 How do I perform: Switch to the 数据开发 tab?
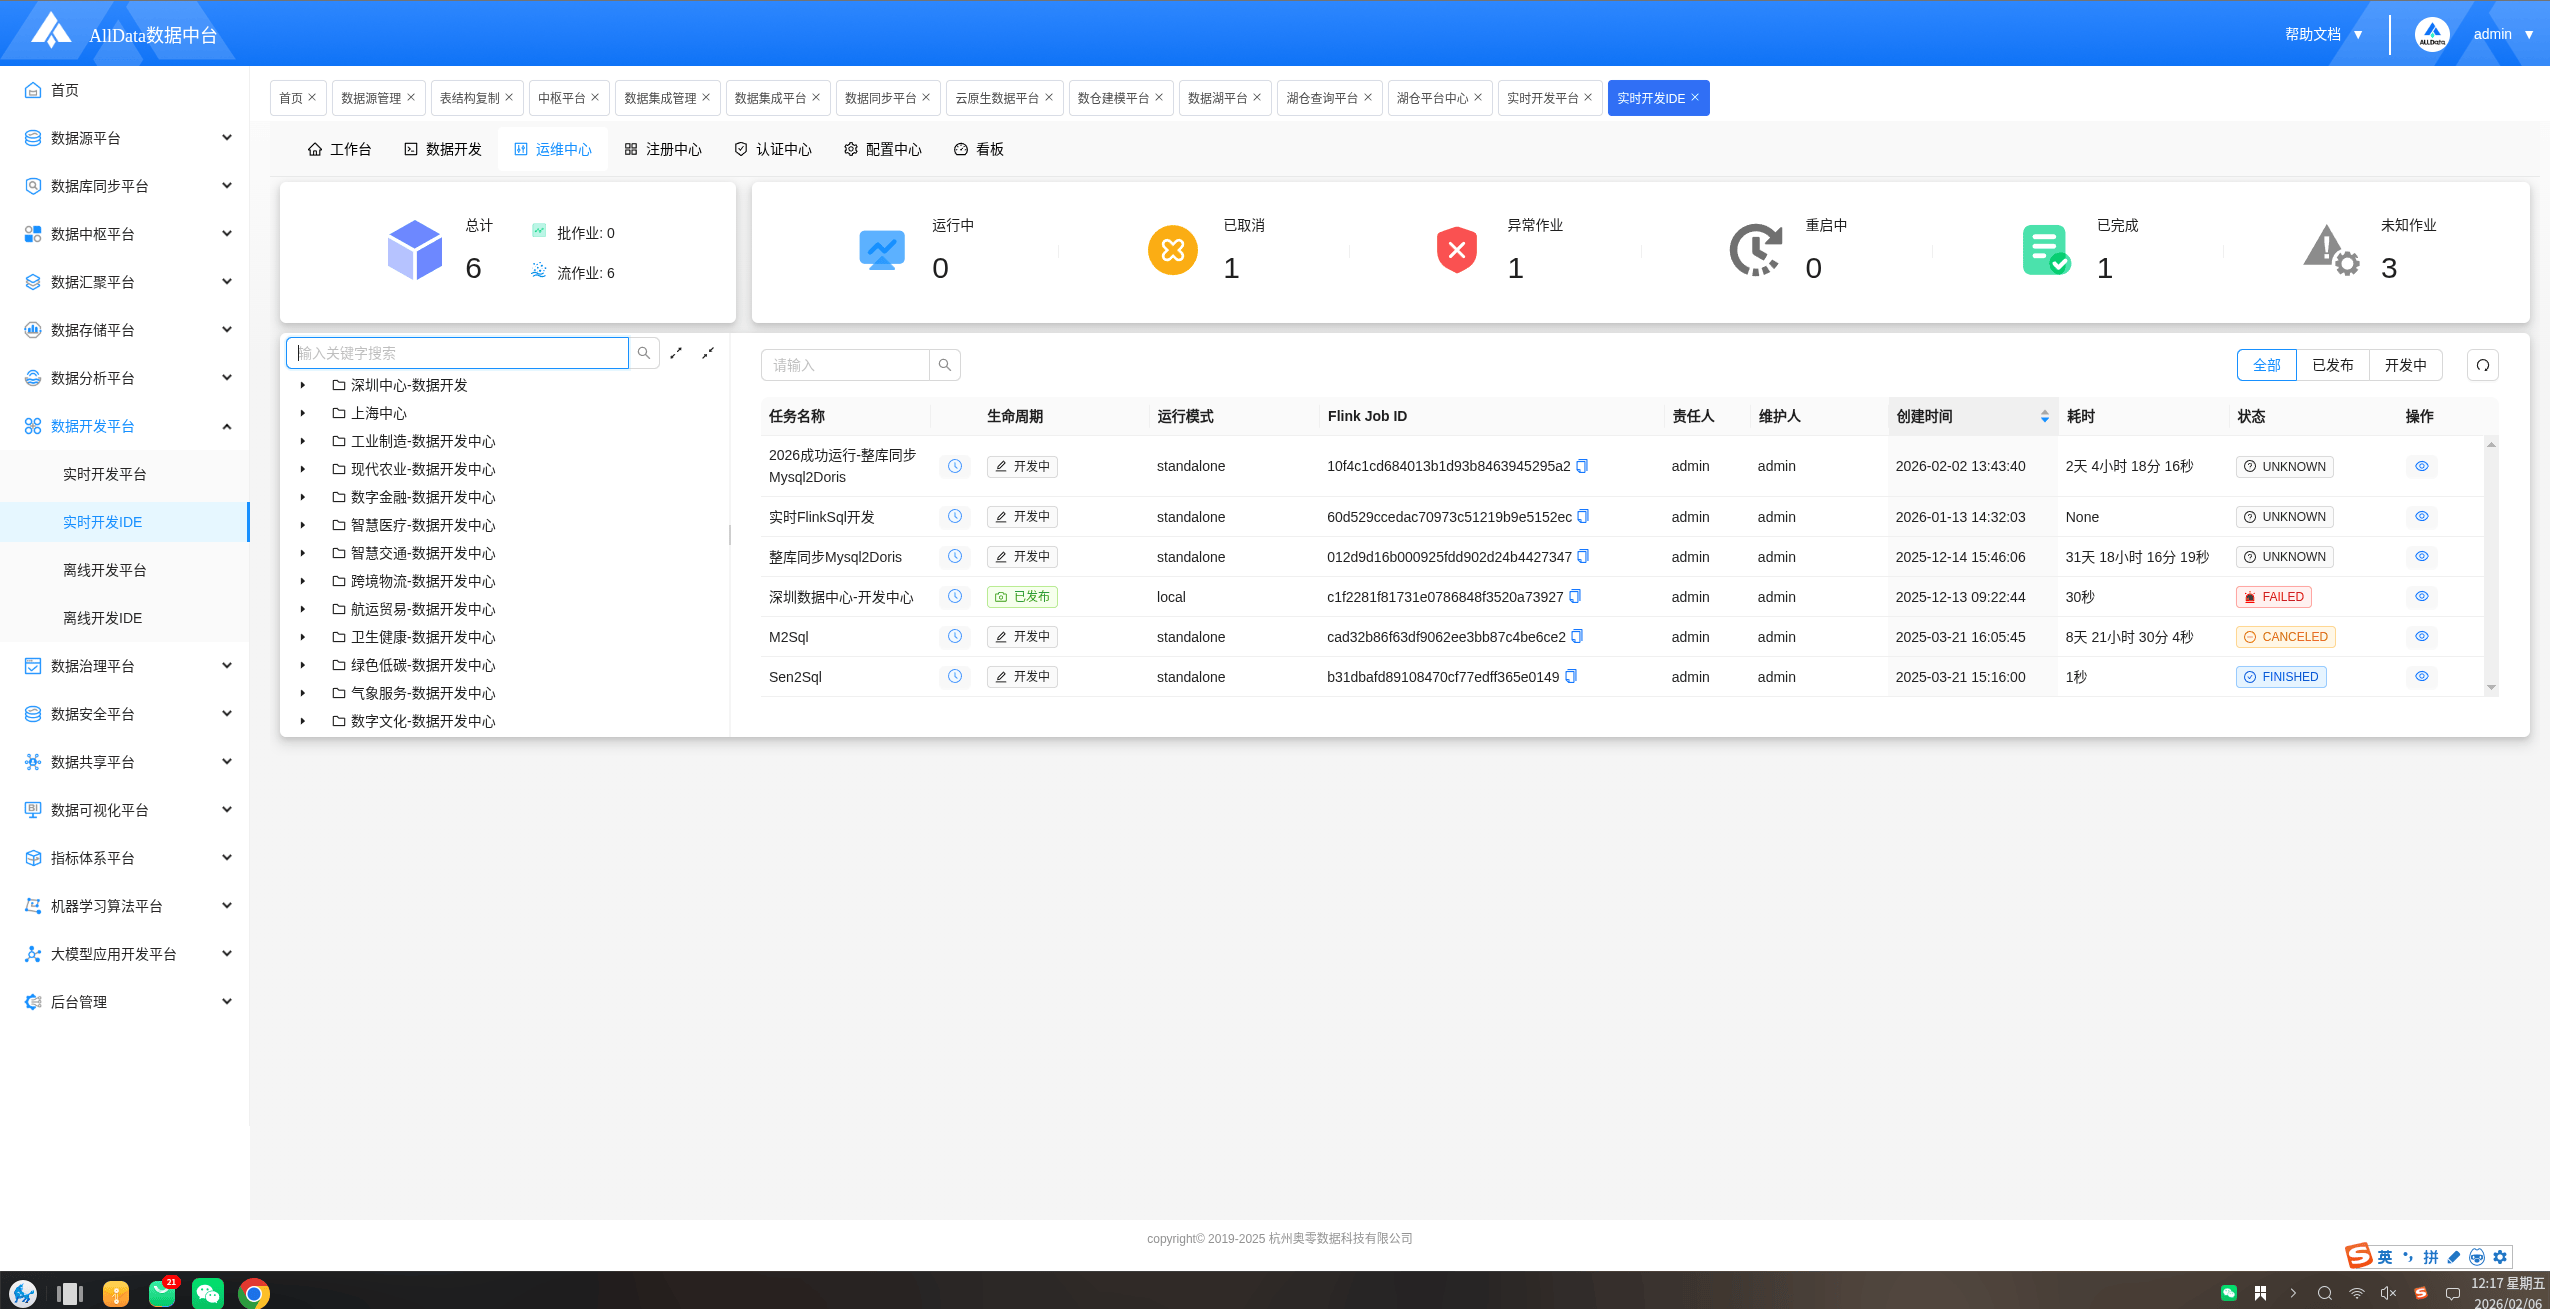pos(443,149)
